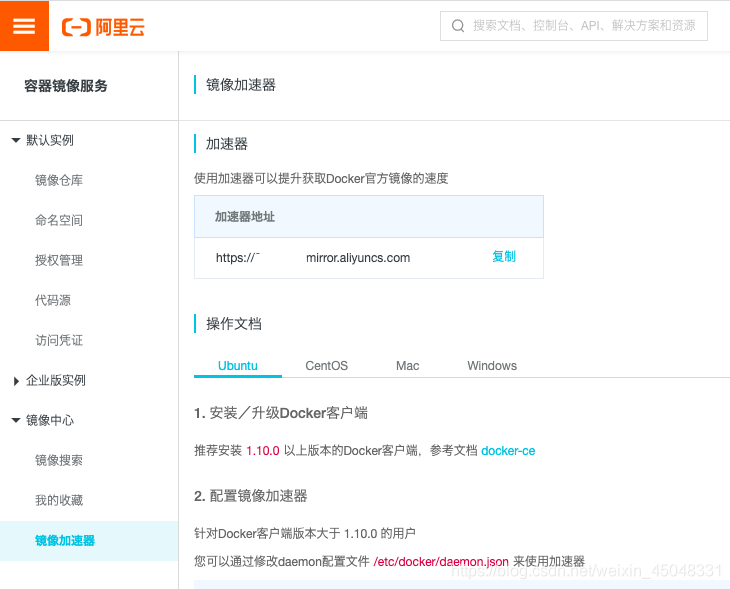Image resolution: width=730 pixels, height=589 pixels.
Task: Switch to the Mac tab
Action: tap(407, 366)
